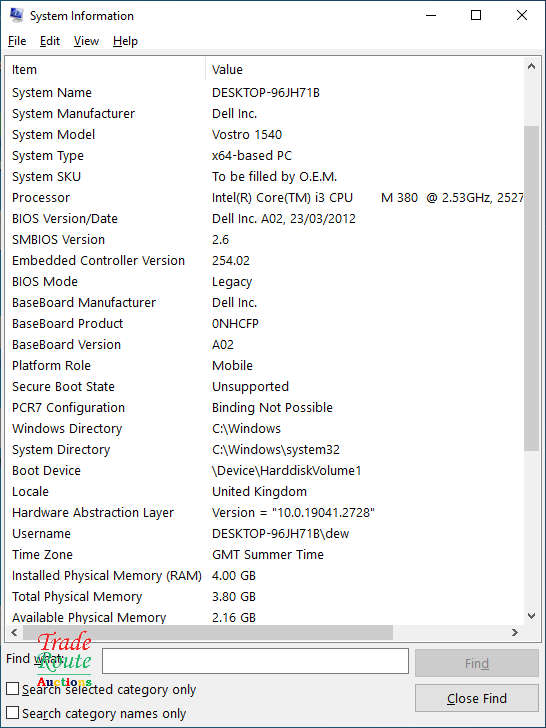
Task: Open the View menu
Action: 86,41
